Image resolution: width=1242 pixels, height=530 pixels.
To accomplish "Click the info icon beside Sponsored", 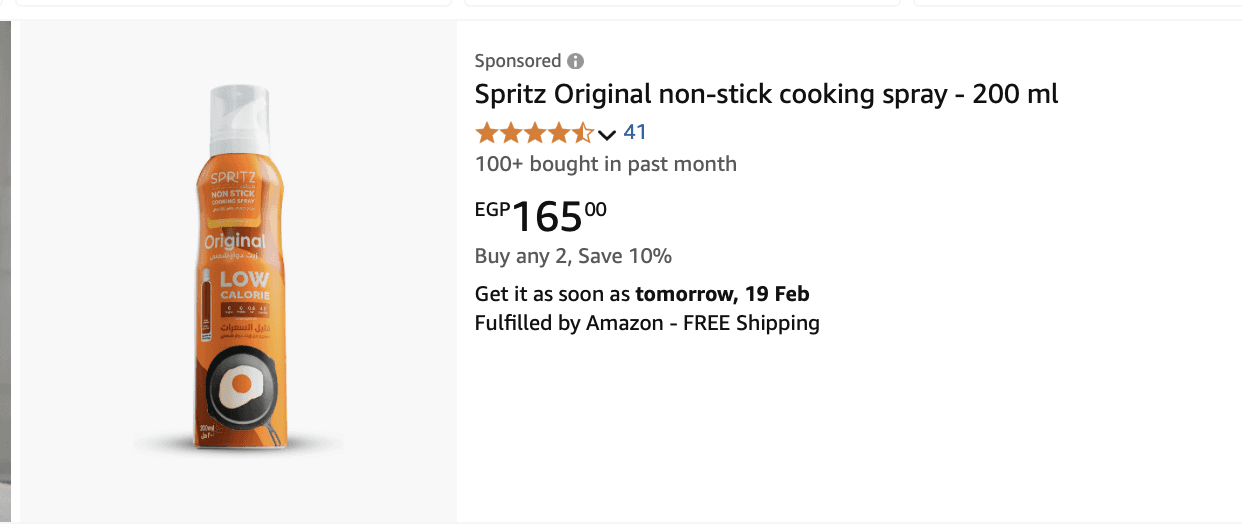I will coord(576,61).
